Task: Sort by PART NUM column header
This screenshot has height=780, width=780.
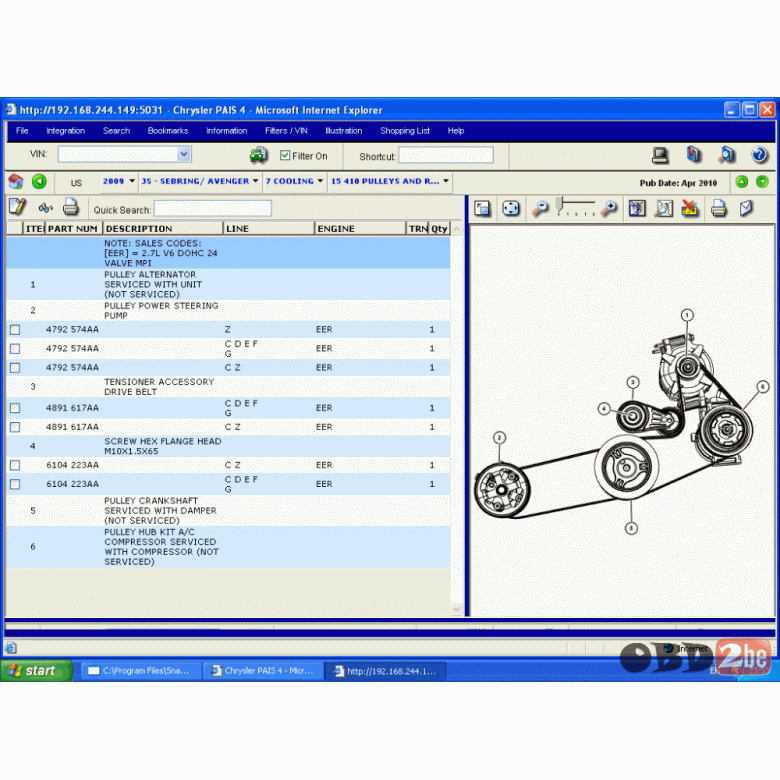Action: pos(73,228)
